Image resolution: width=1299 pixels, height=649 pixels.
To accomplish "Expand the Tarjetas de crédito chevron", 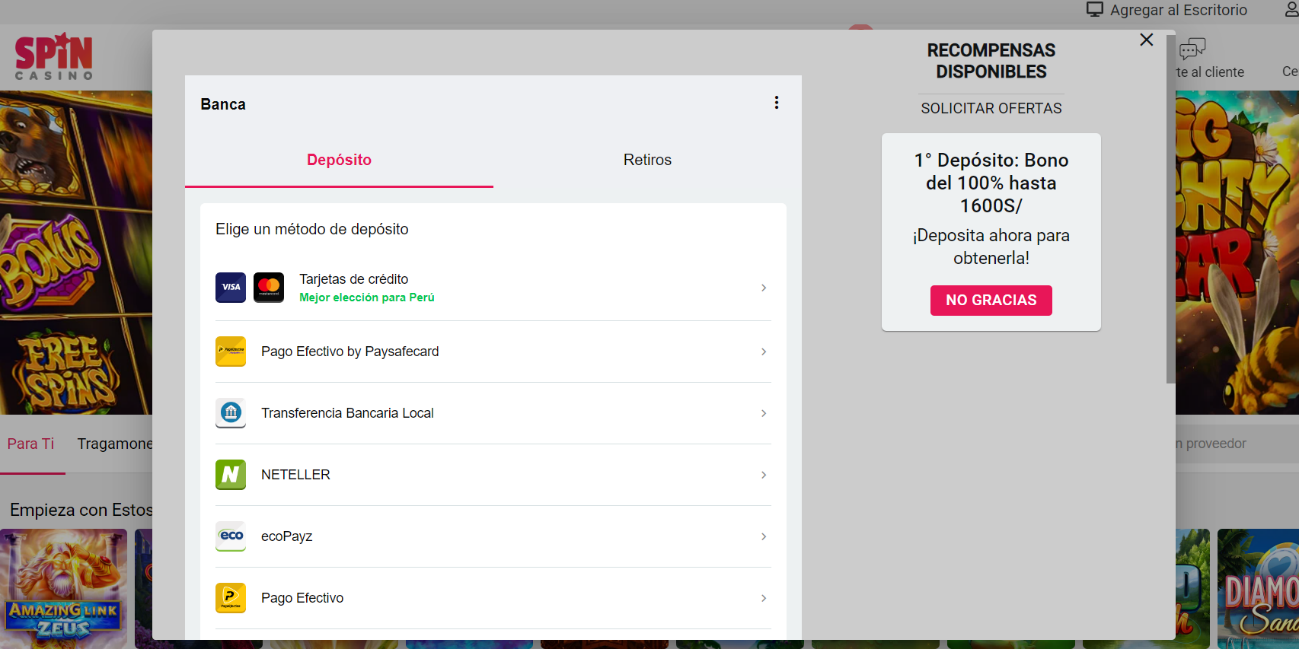I will pos(764,288).
